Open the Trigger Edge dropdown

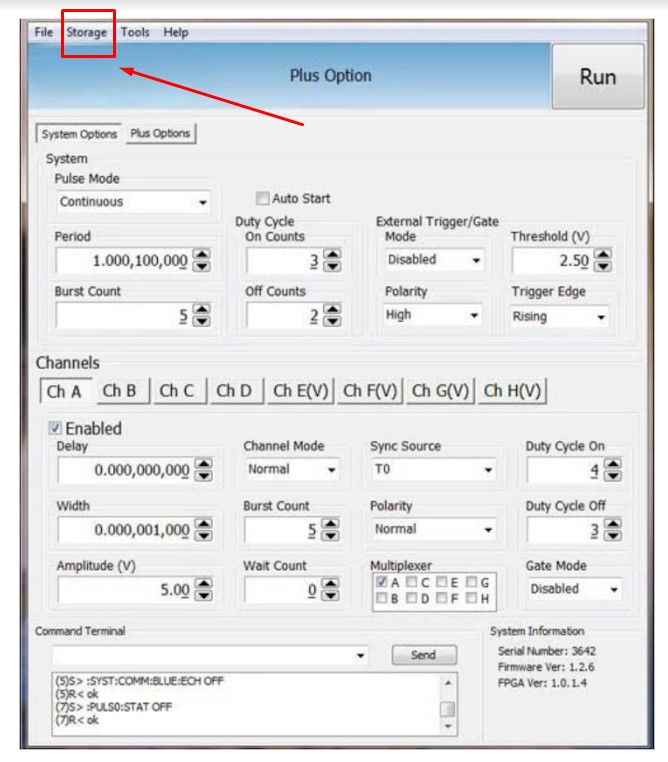(559, 317)
